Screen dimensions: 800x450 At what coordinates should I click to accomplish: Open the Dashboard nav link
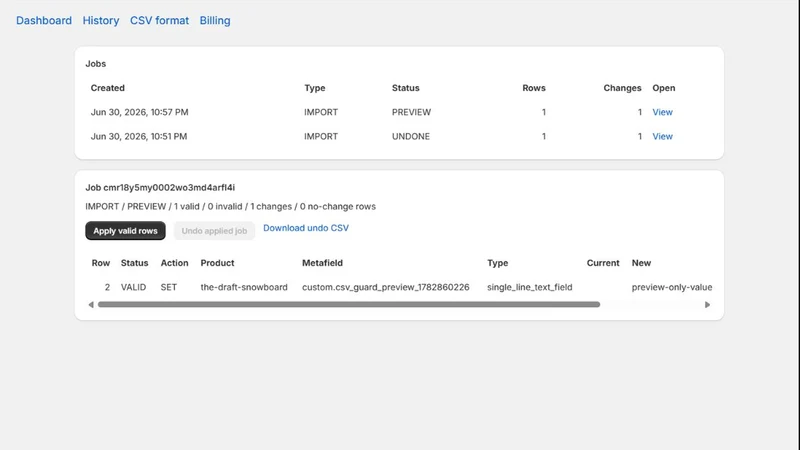[44, 20]
